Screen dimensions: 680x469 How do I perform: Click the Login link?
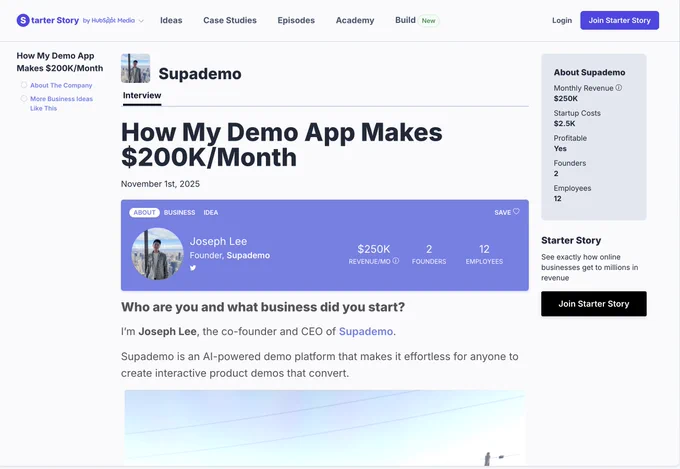(562, 20)
